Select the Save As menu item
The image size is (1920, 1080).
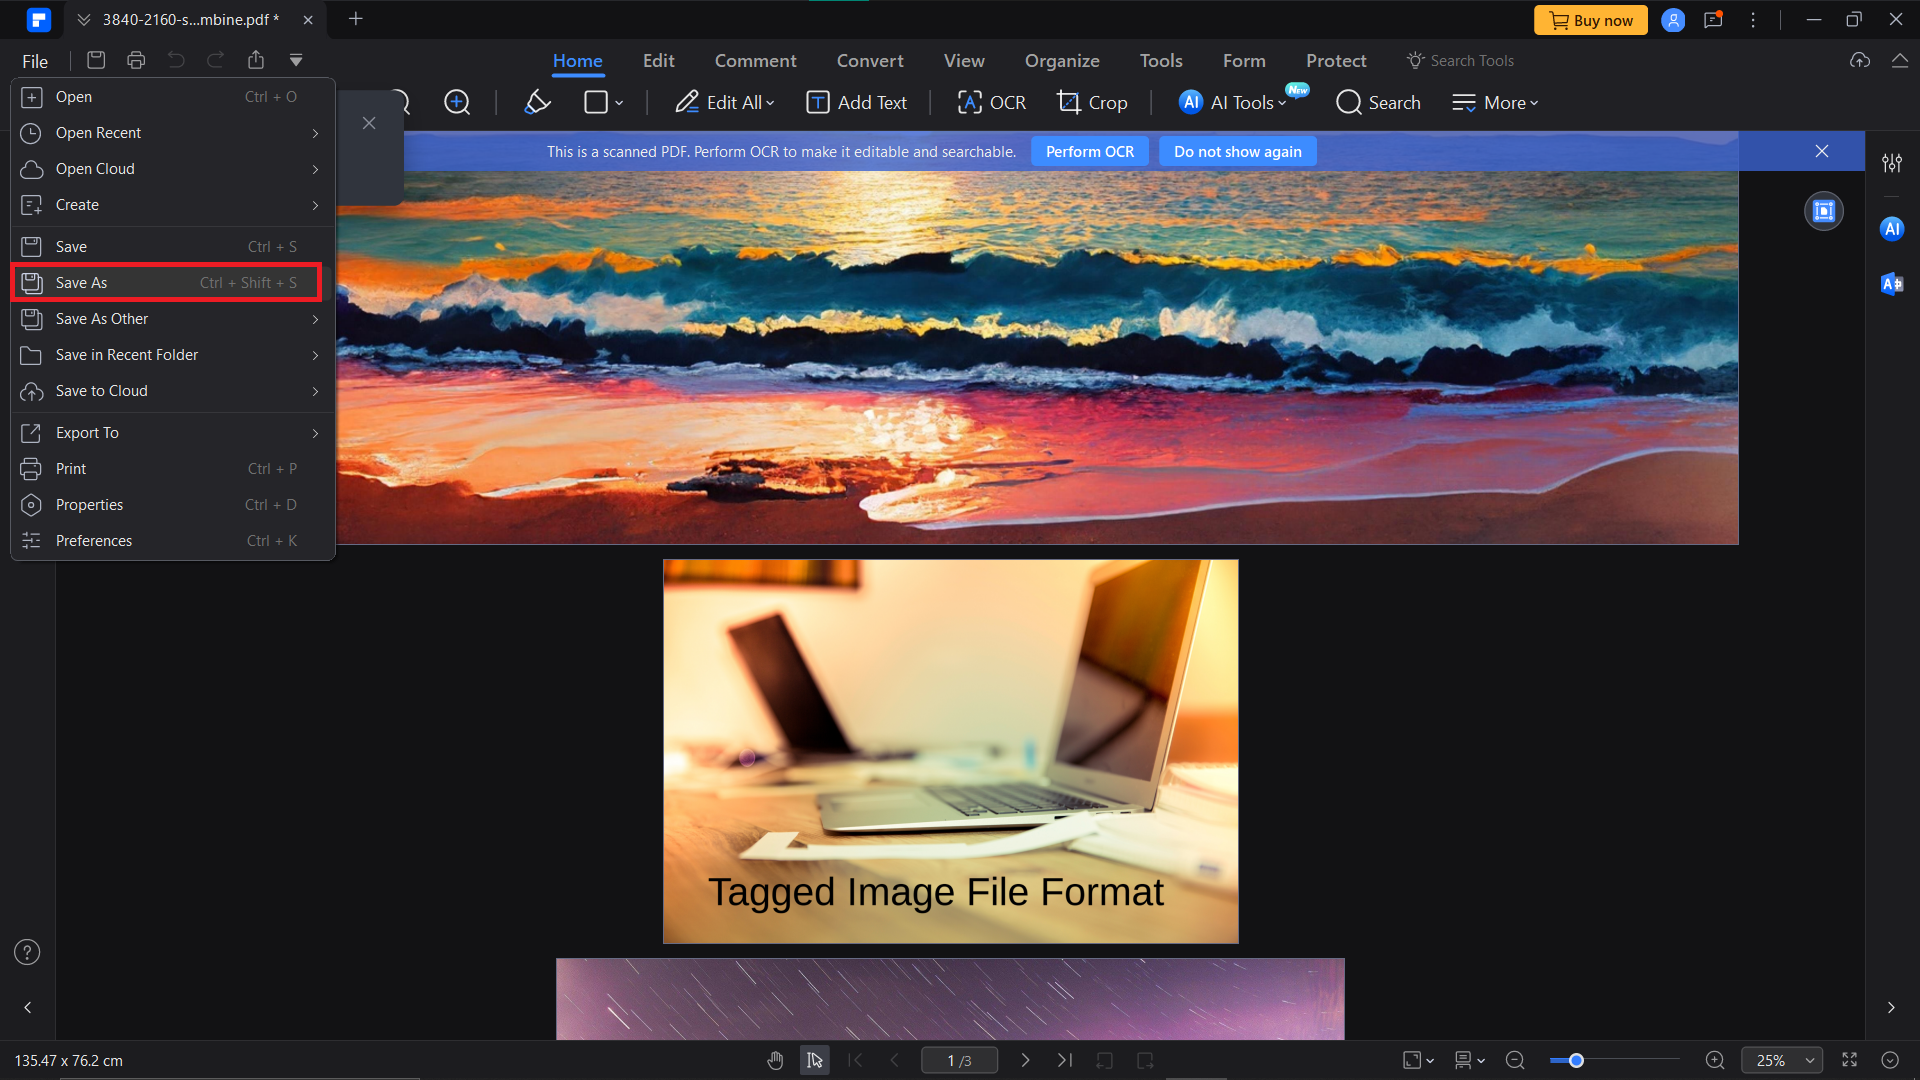tap(171, 282)
